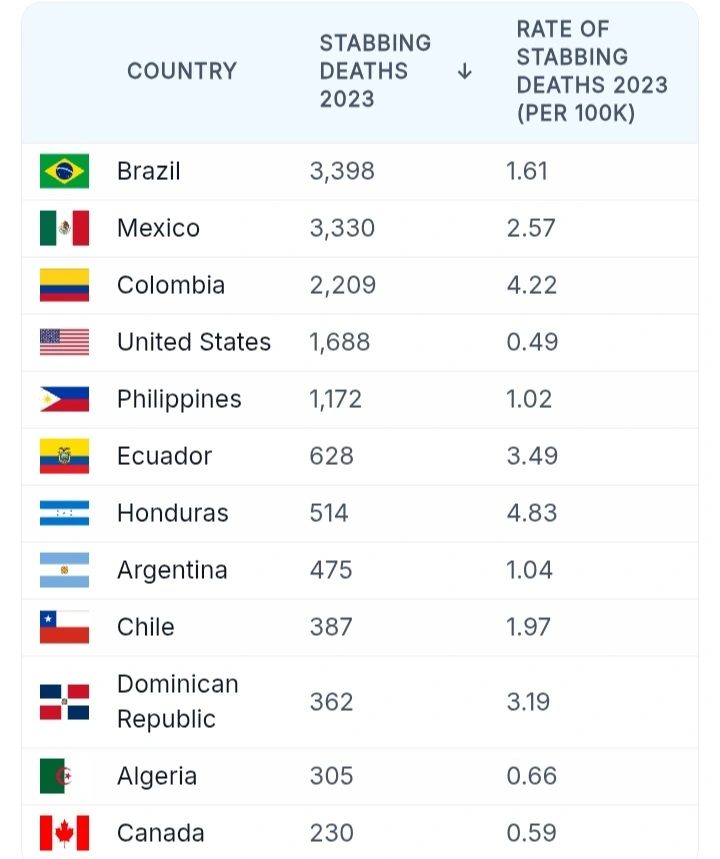
Task: Click the Honduras flag icon
Action: point(64,513)
